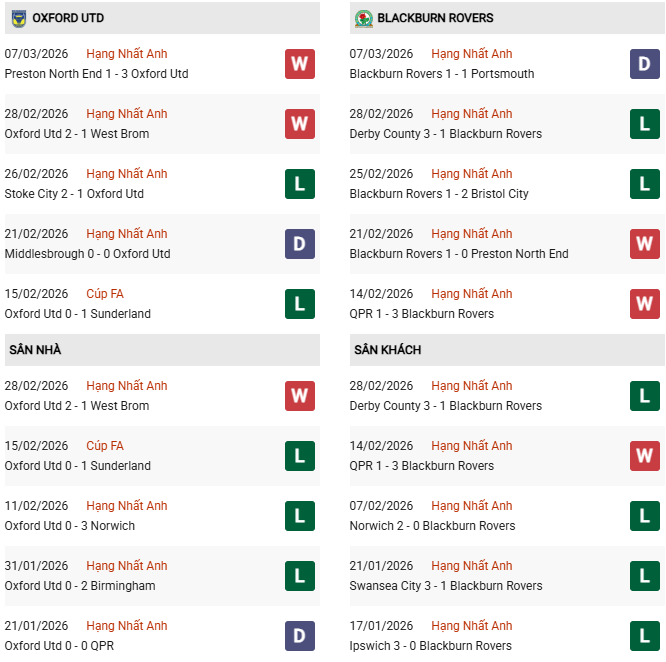The width and height of the screenshot is (666, 662).
Task: Open Norwich 2 - 0 Blackburn Rovers match
Action: point(432,526)
